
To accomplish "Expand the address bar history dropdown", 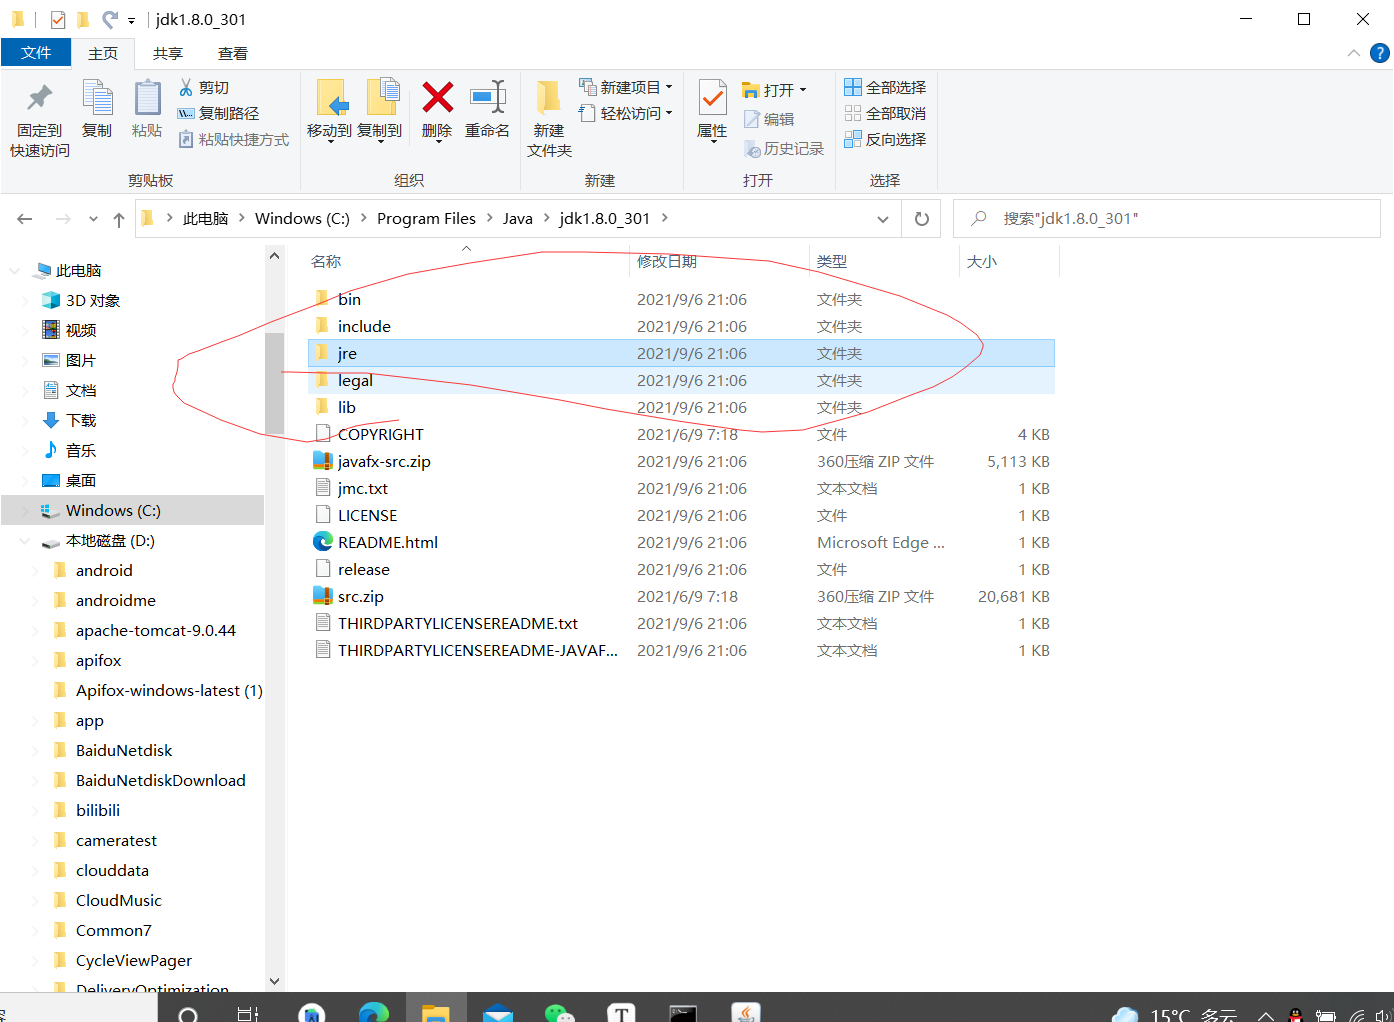I will click(x=883, y=219).
